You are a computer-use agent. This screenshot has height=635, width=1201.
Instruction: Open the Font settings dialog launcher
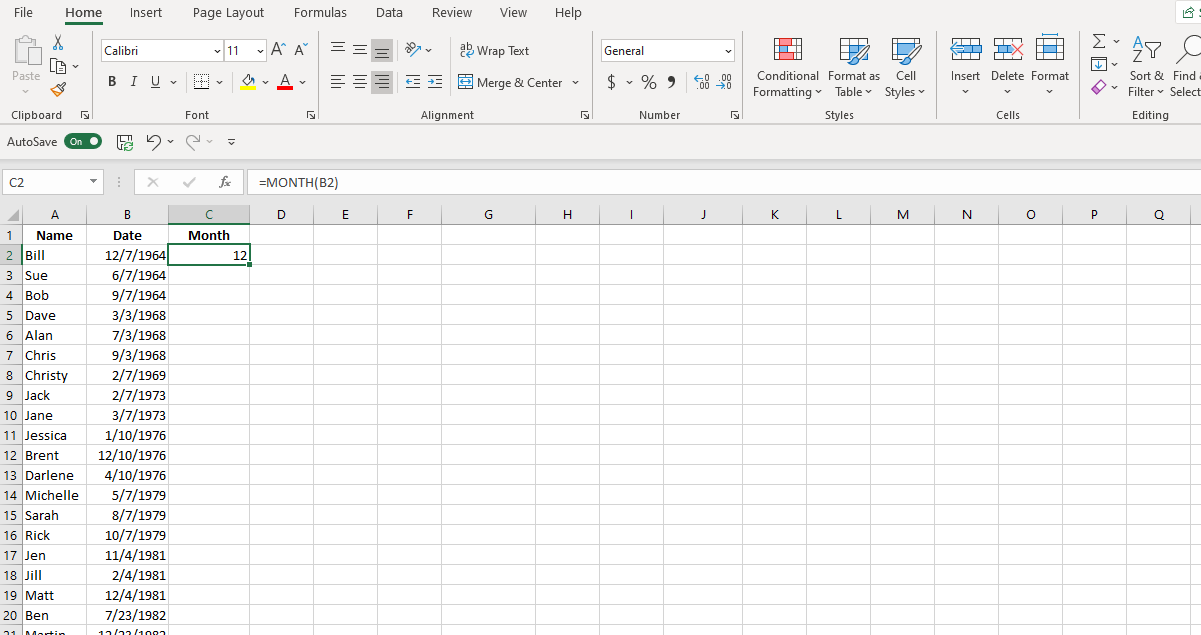(310, 114)
